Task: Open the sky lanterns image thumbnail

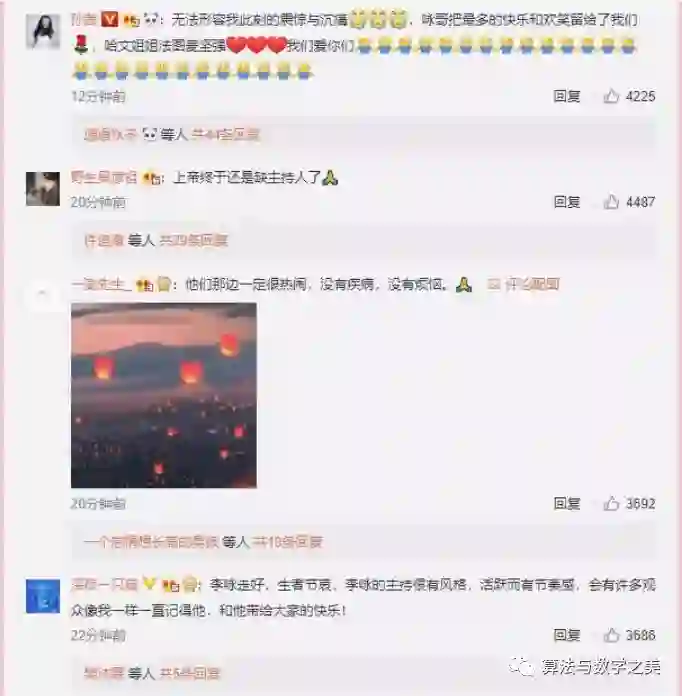Action: 164,395
